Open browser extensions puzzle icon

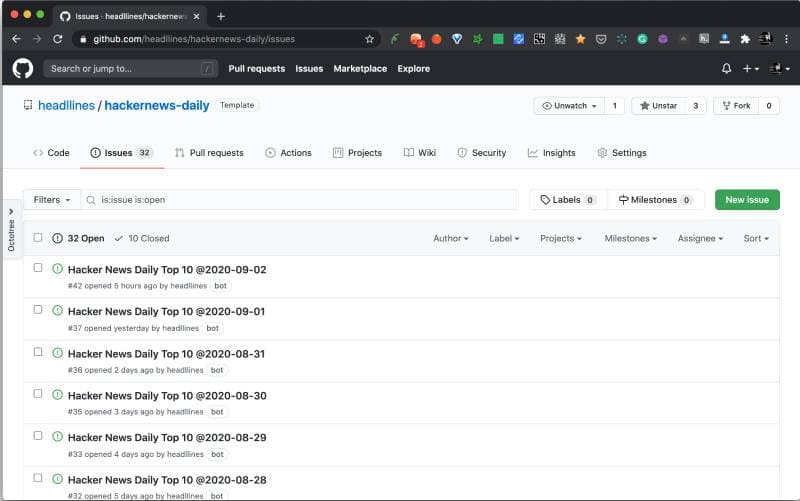click(745, 39)
